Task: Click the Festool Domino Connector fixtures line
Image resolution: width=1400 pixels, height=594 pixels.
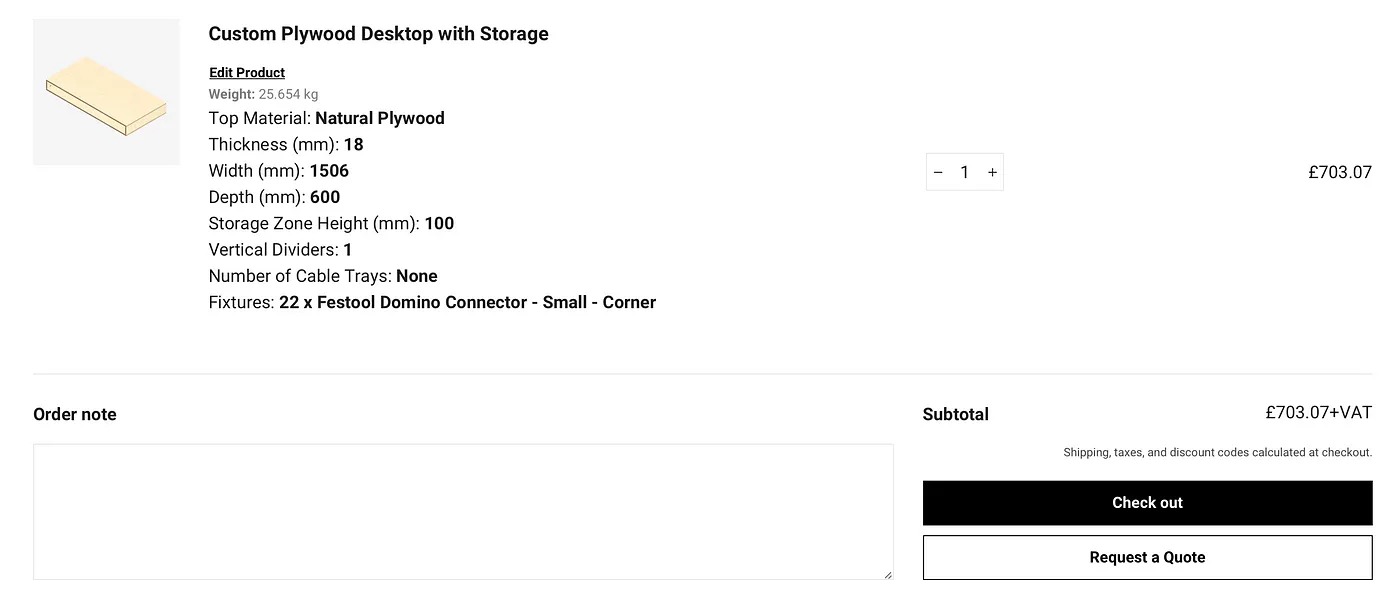Action: (x=432, y=302)
